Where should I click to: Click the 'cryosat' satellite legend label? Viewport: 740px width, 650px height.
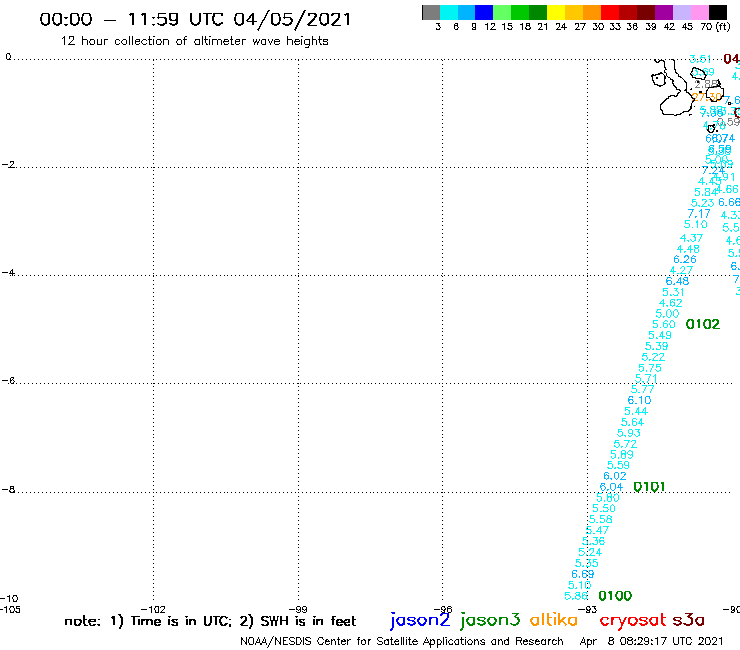point(633,620)
